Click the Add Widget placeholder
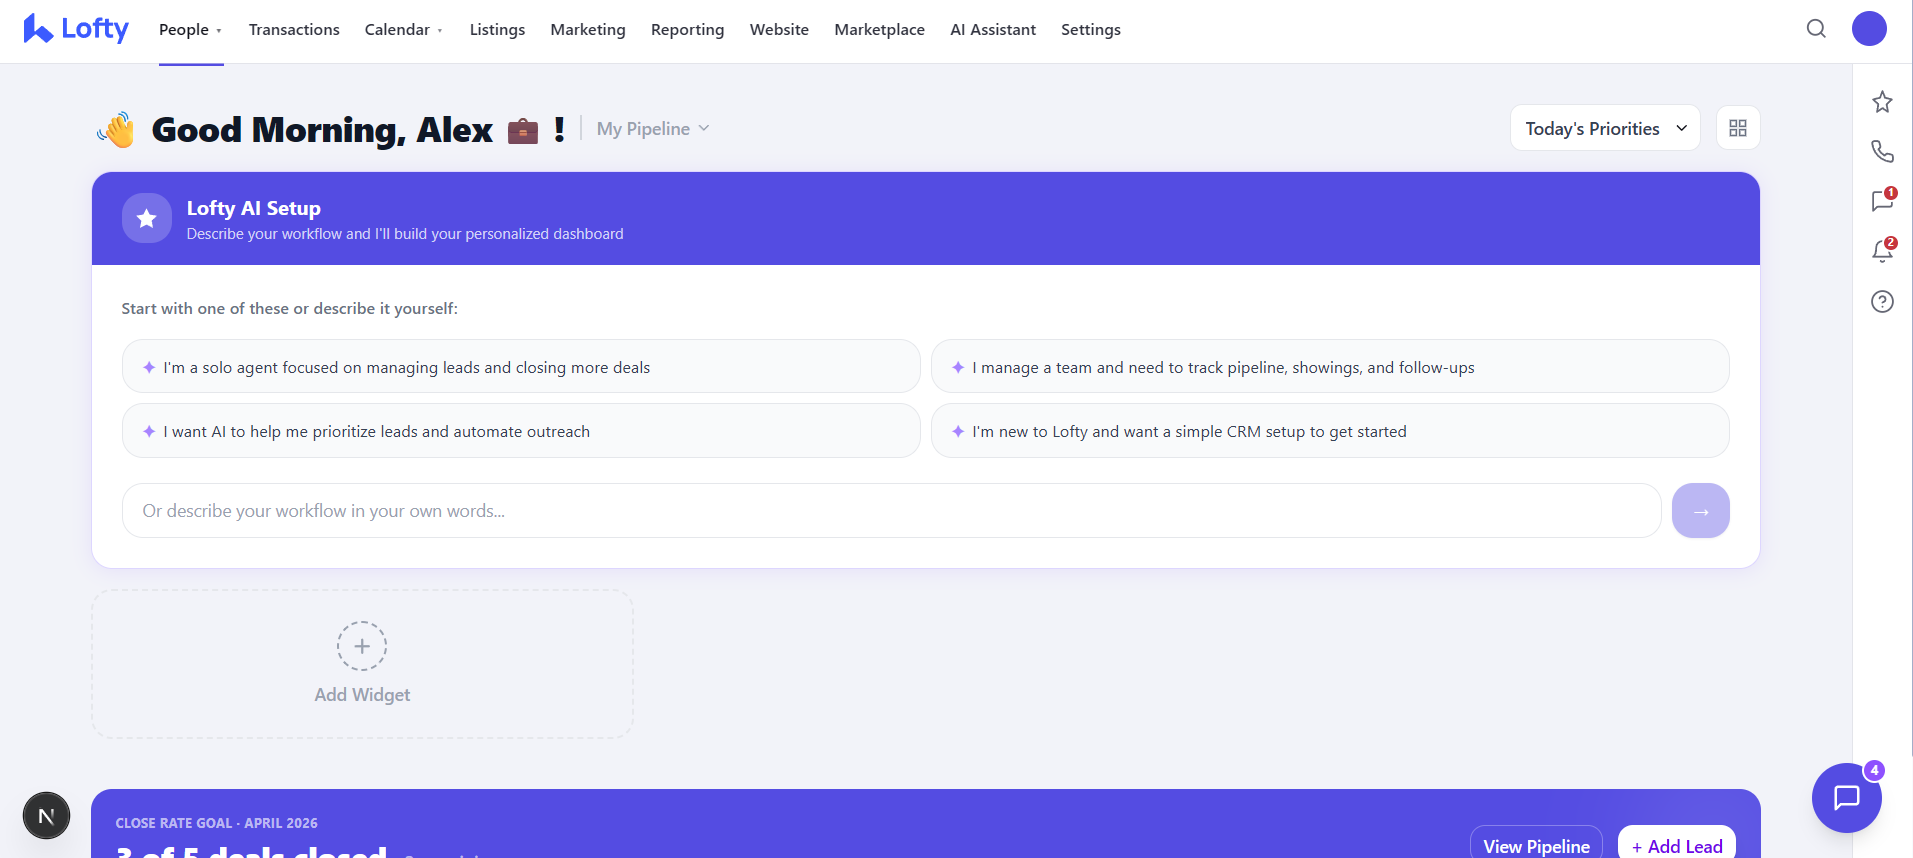This screenshot has height=858, width=1913. 362,664
